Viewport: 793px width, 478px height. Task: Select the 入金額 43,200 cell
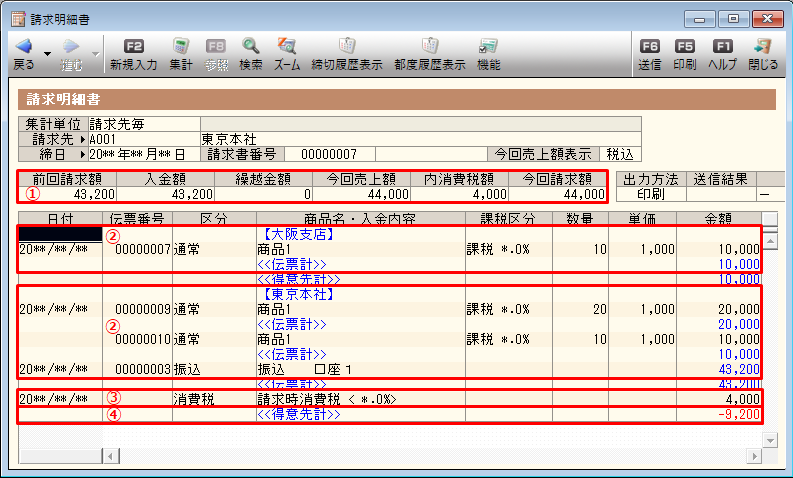(165, 194)
